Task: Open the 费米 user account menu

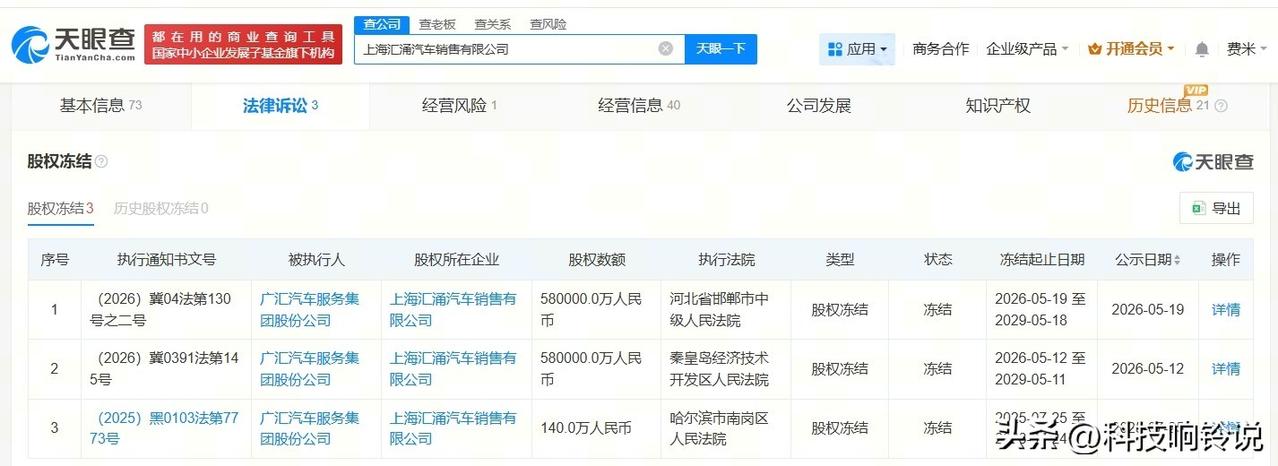Action: [1247, 49]
